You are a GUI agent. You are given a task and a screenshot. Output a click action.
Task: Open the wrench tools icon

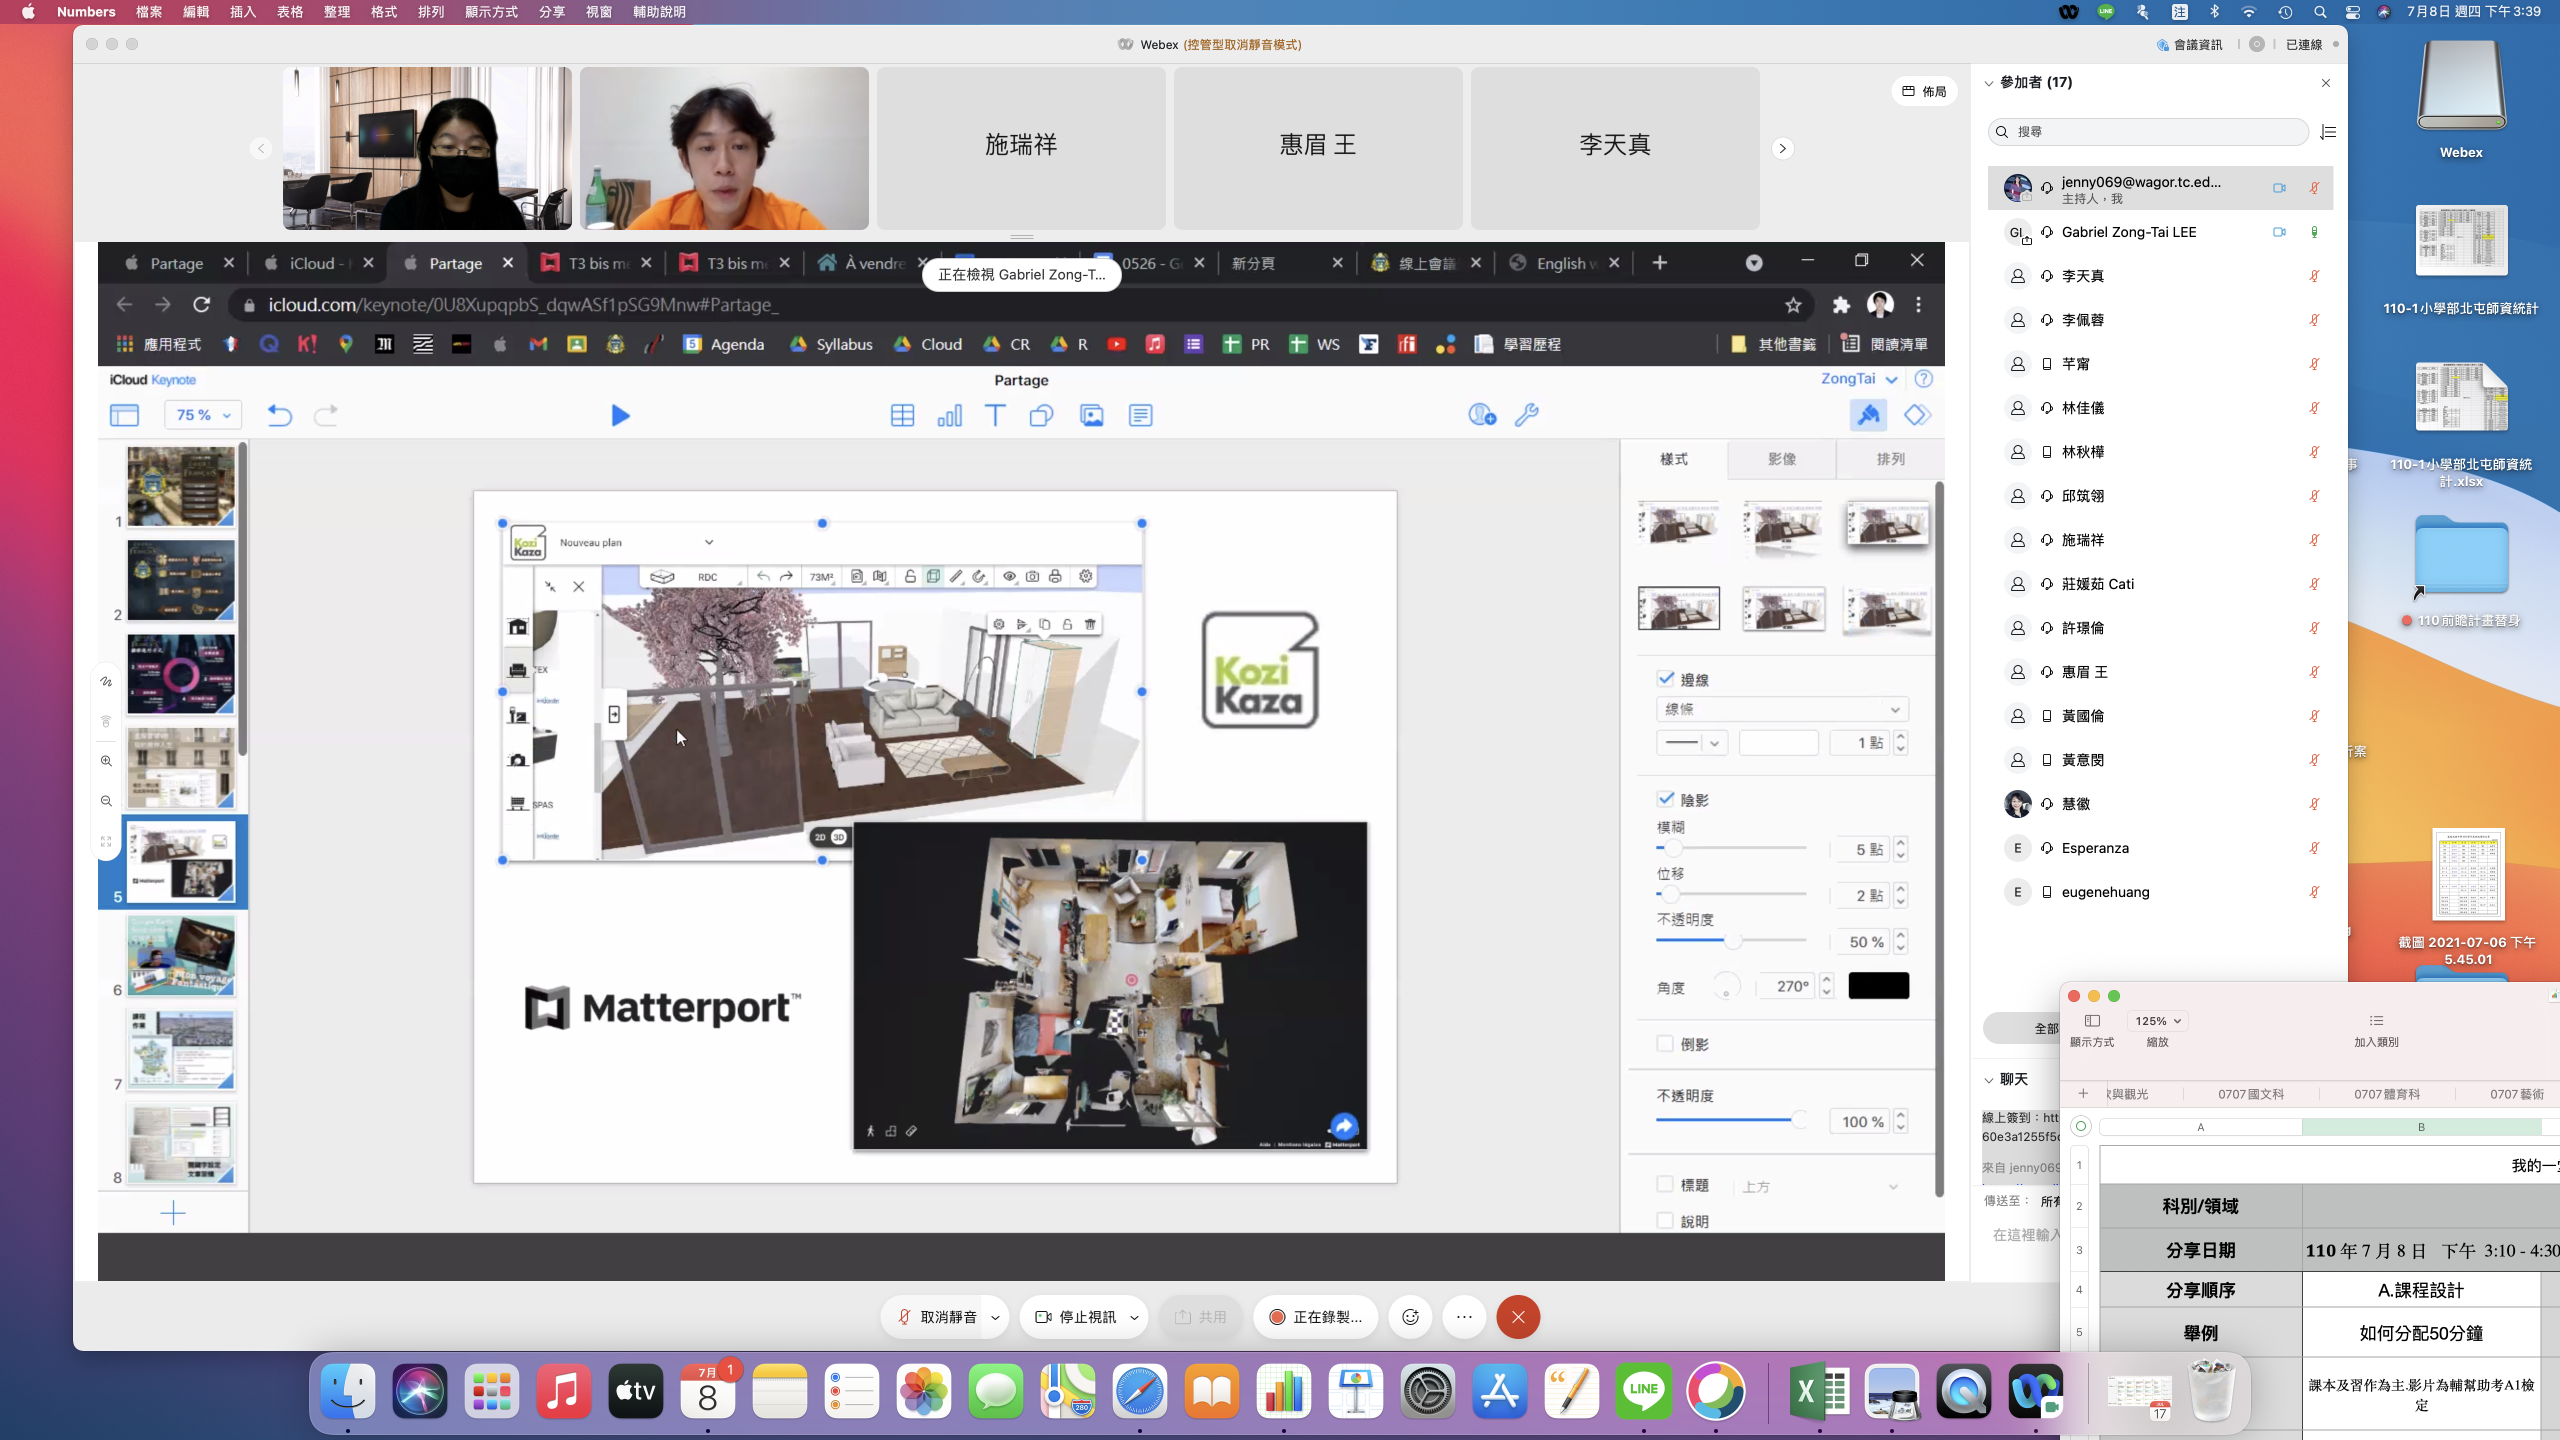[x=1527, y=415]
